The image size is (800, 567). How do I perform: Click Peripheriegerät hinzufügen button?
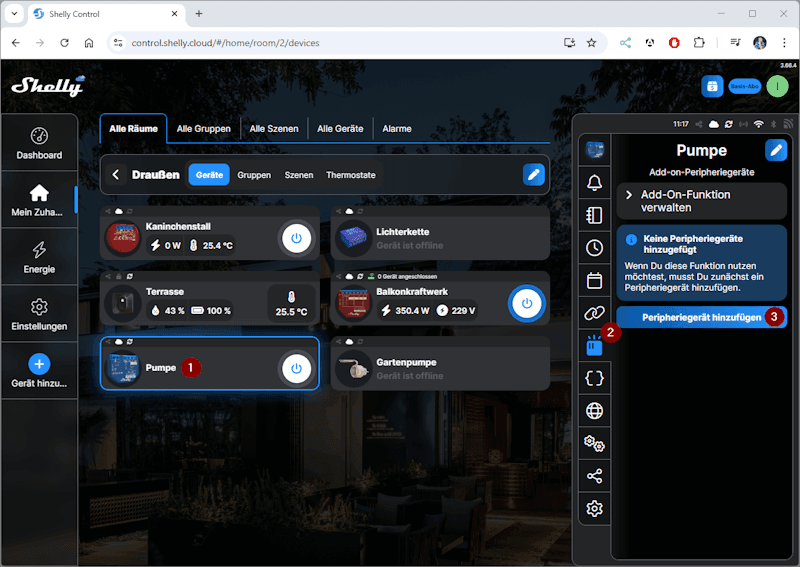(x=699, y=317)
